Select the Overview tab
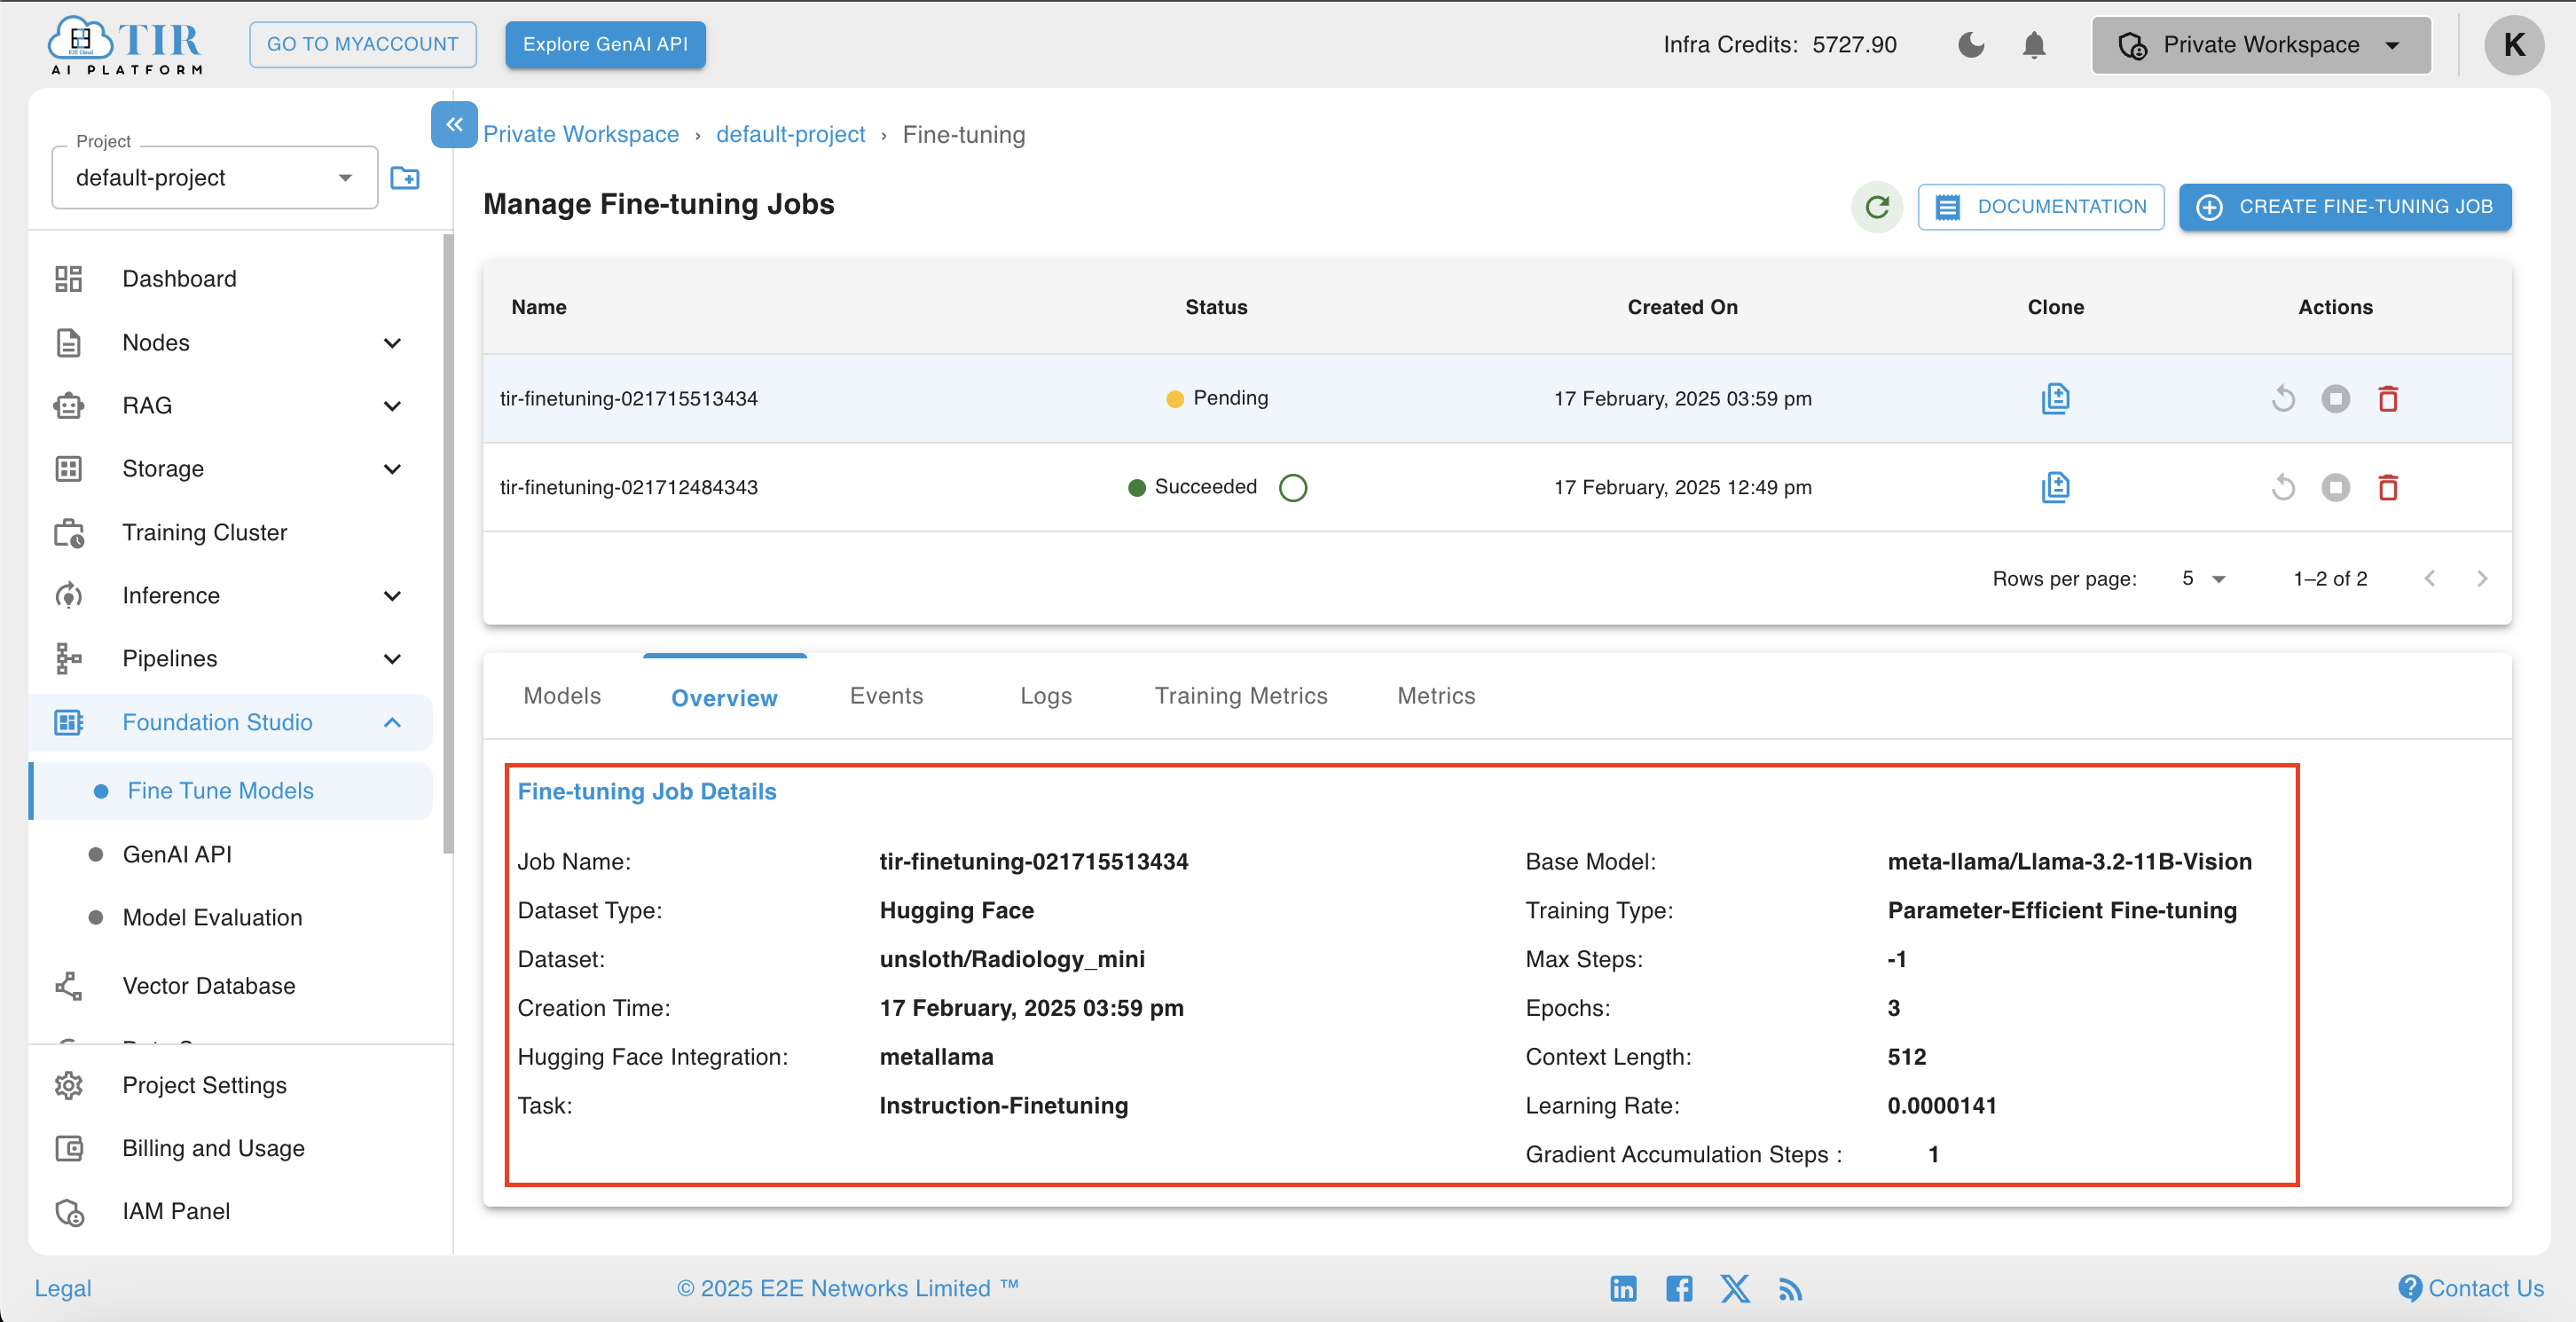Viewport: 2576px width, 1322px height. pyautogui.click(x=724, y=697)
